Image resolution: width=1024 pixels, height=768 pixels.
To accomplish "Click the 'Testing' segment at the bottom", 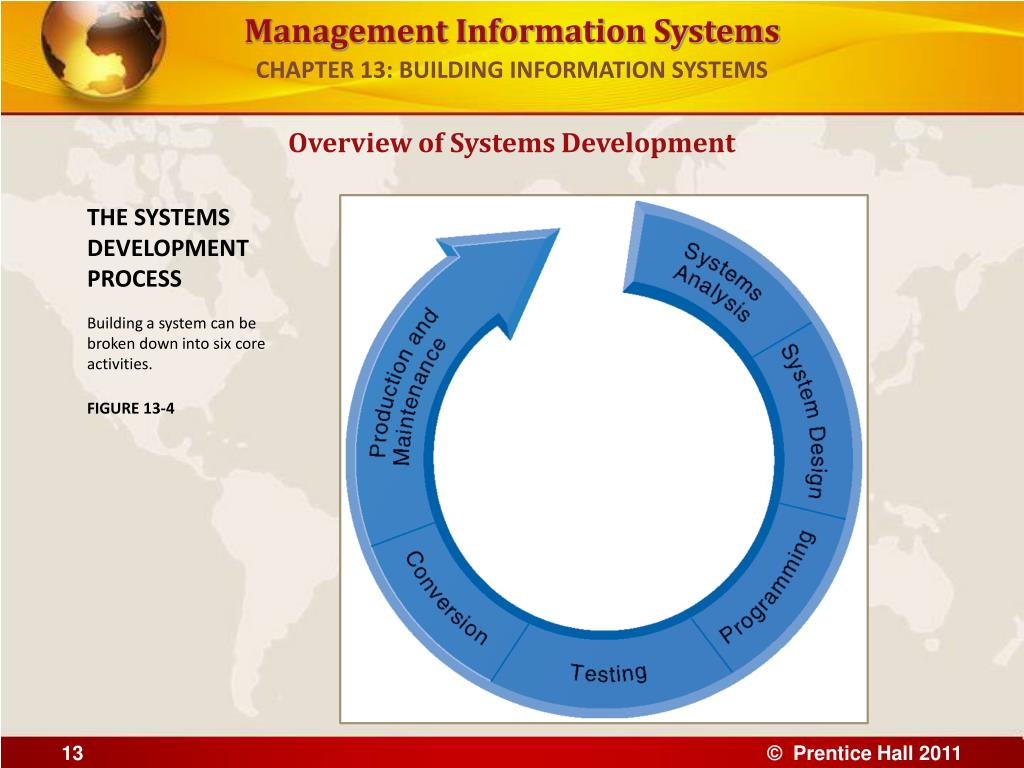I will point(609,672).
